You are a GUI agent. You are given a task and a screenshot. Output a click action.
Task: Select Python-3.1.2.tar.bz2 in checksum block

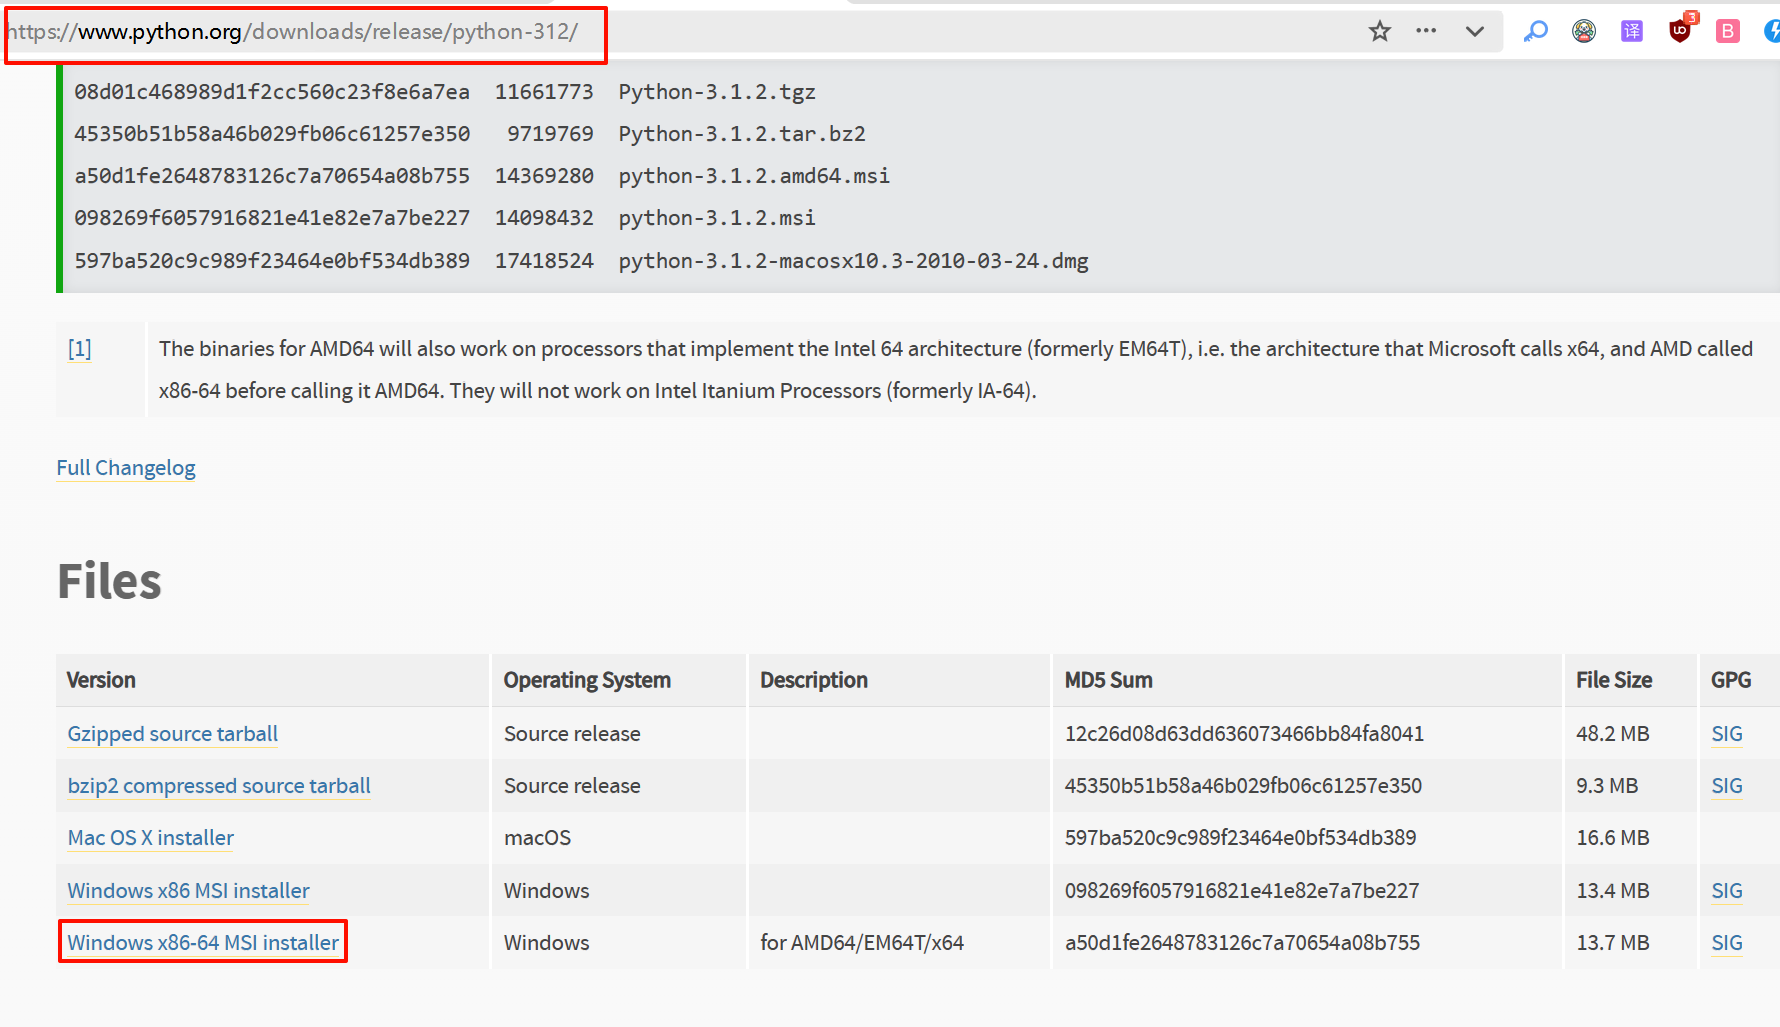coord(742,134)
